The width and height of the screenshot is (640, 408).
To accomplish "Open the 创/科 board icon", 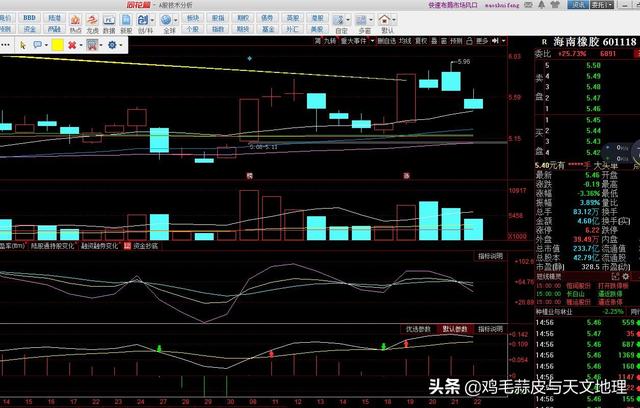I will click(x=143, y=20).
